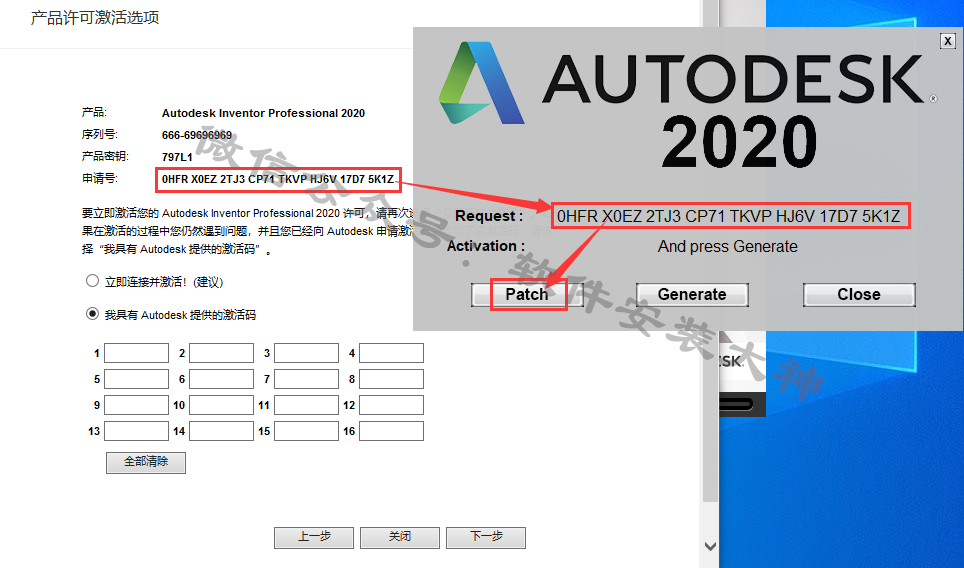Click the product name Autodesk Inventor Professional 2020
Viewport: 964px width, 568px height.
[x=263, y=113]
